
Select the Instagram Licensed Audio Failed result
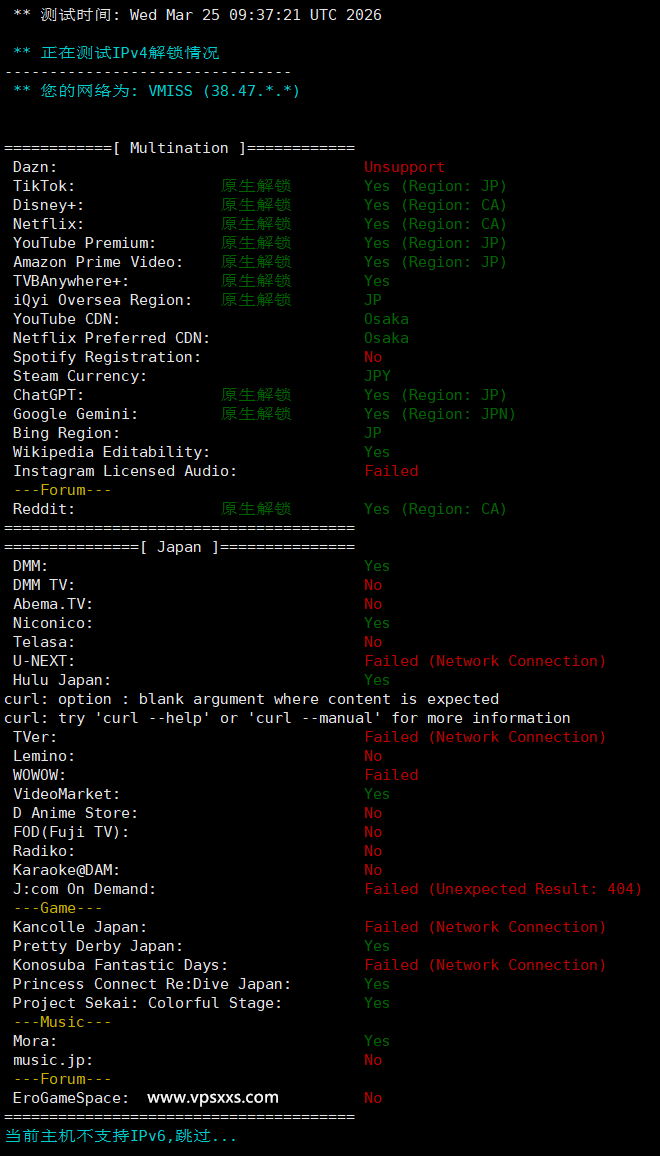click(391, 471)
